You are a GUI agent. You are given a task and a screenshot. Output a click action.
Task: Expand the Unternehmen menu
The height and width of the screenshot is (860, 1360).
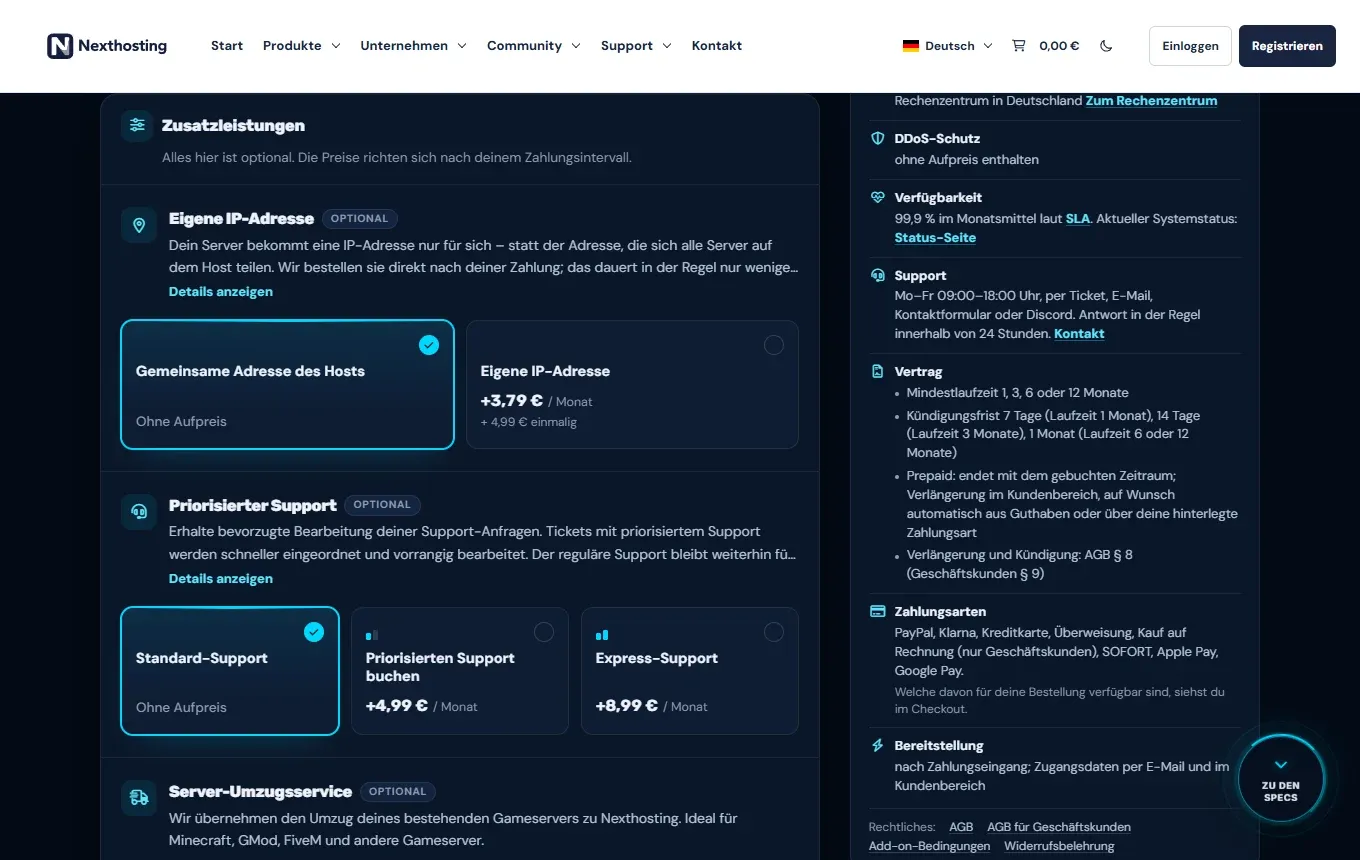click(x=413, y=46)
